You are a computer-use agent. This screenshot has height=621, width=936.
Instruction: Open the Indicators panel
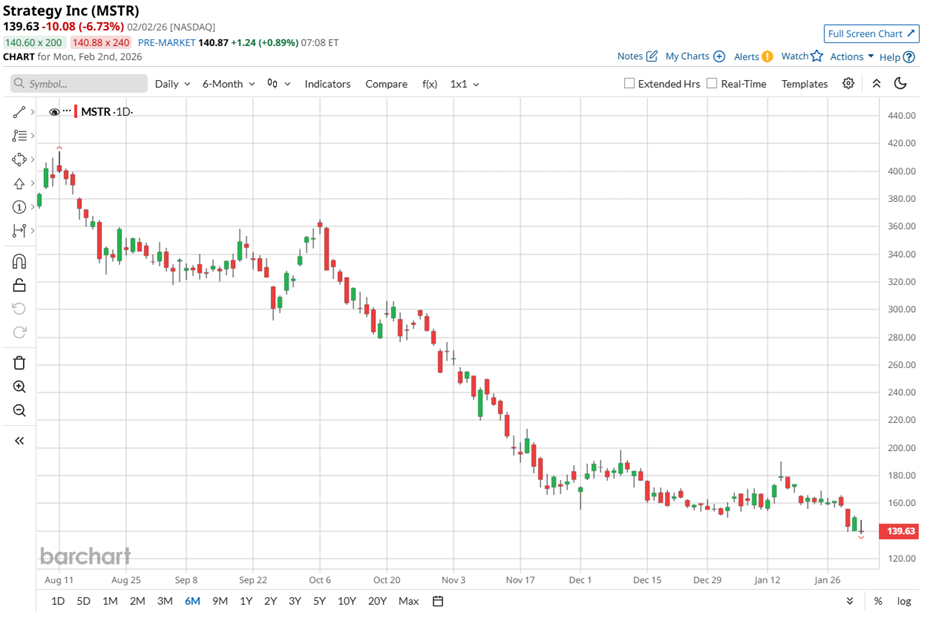click(327, 84)
